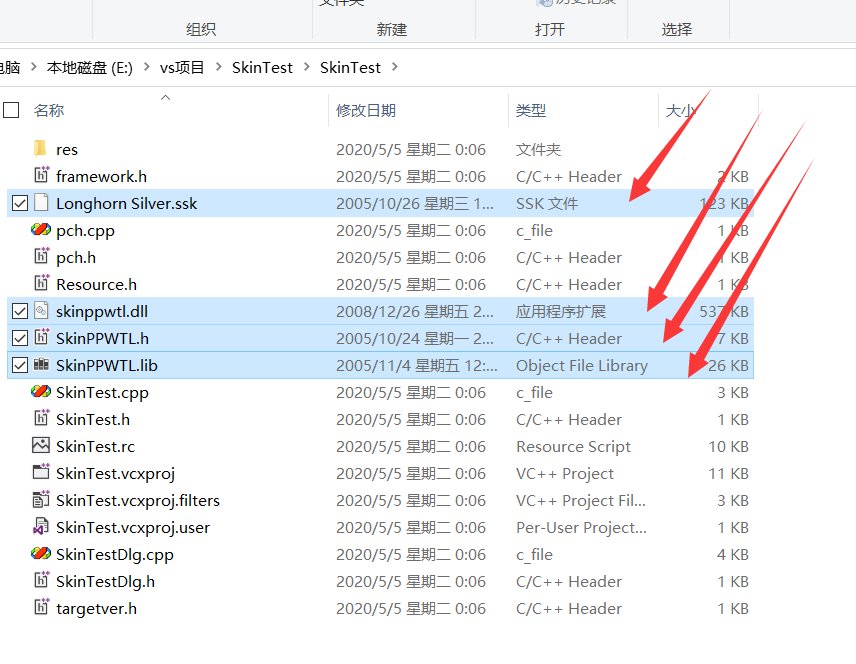
Task: Open the 新建 ribbon group label
Action: (392, 29)
